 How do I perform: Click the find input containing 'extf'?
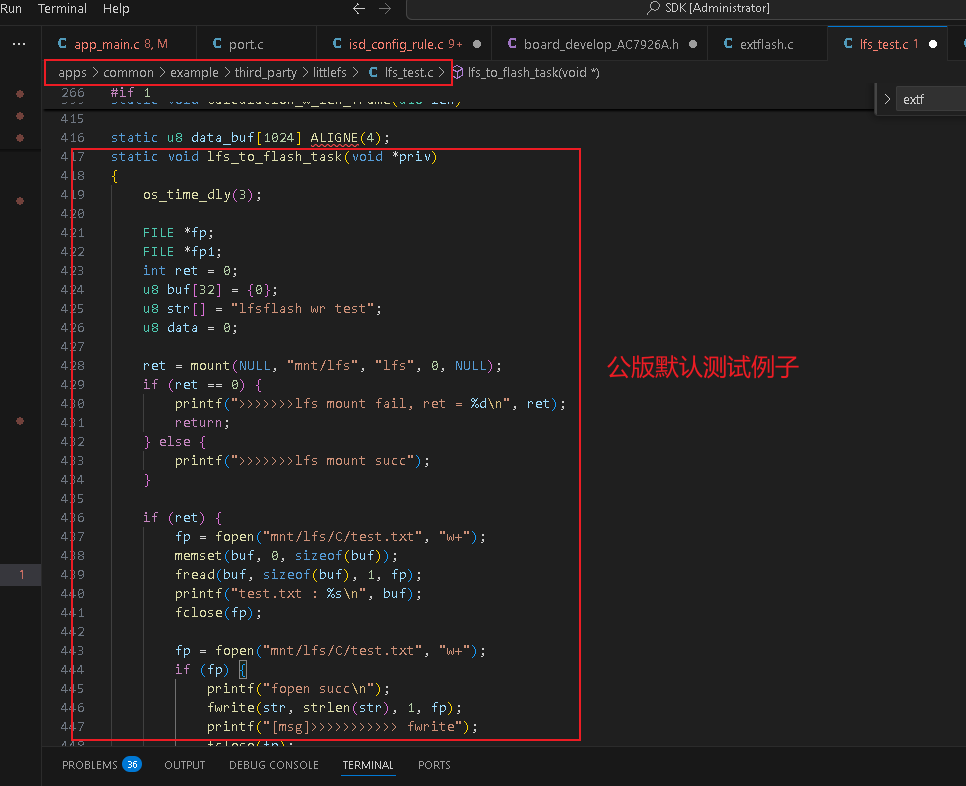[932, 99]
